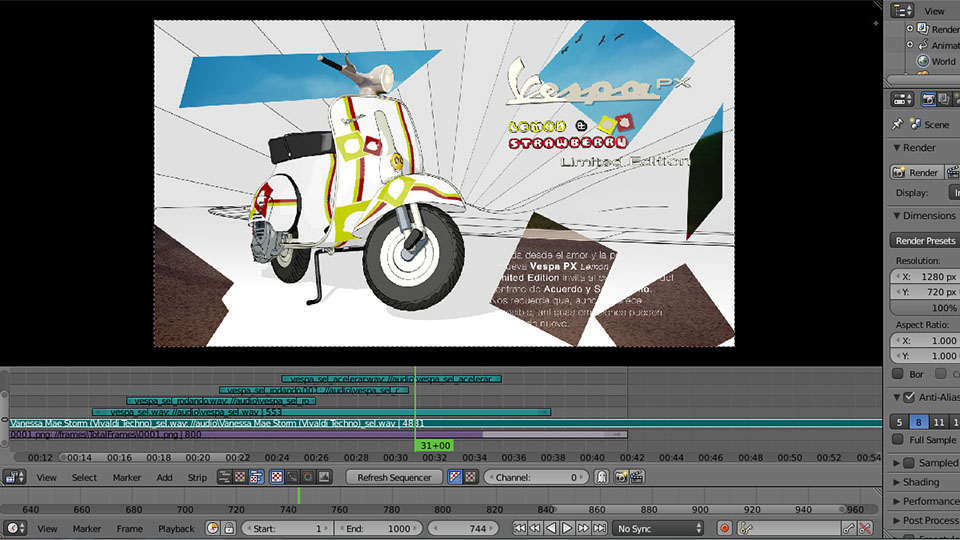The height and width of the screenshot is (540, 960).
Task: Click the End frame field
Action: [x=378, y=528]
